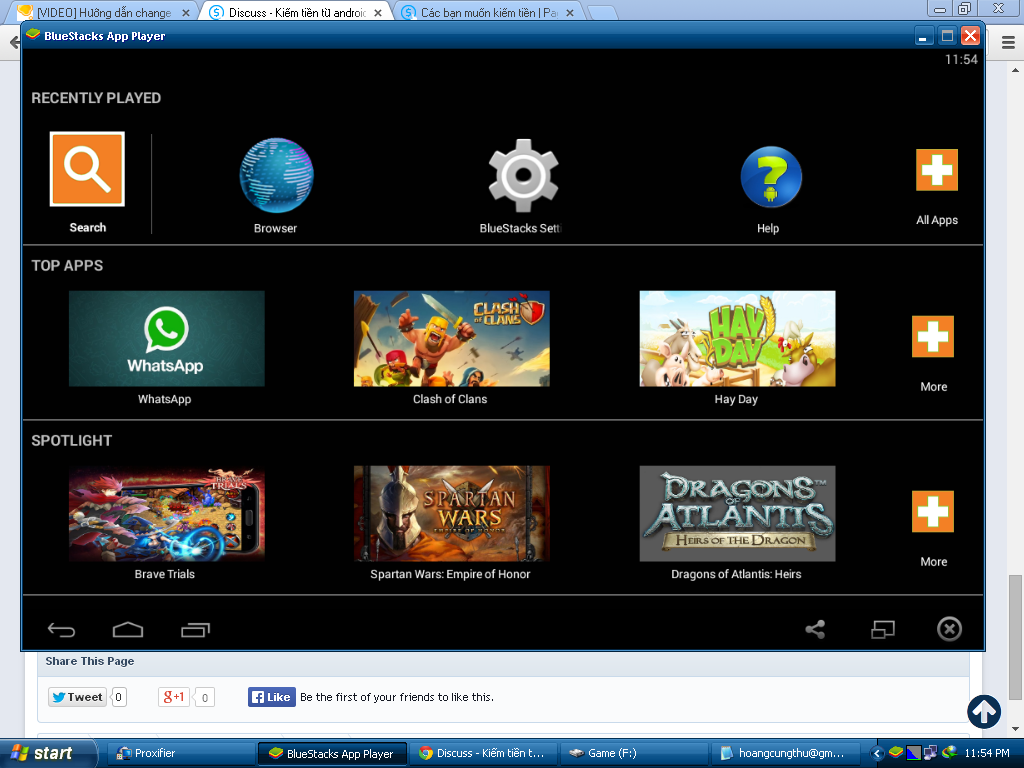
Task: Open All Apps orange plus icon
Action: click(x=936, y=170)
